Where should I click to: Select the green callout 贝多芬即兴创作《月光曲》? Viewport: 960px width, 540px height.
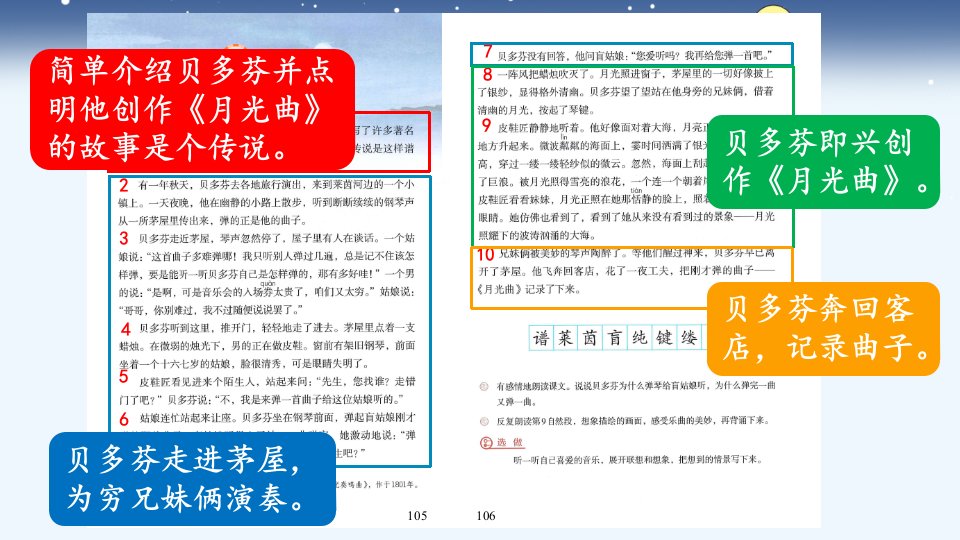822,162
